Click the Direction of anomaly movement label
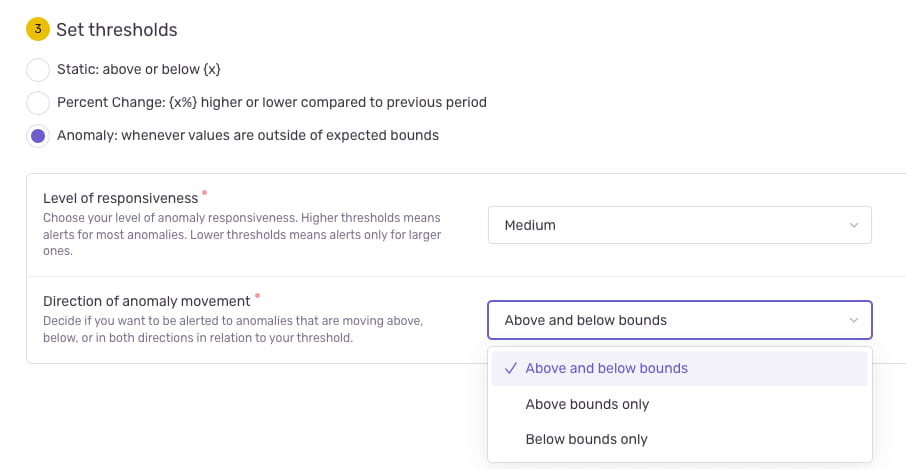Screen dimensions: 906x469 pos(147,301)
